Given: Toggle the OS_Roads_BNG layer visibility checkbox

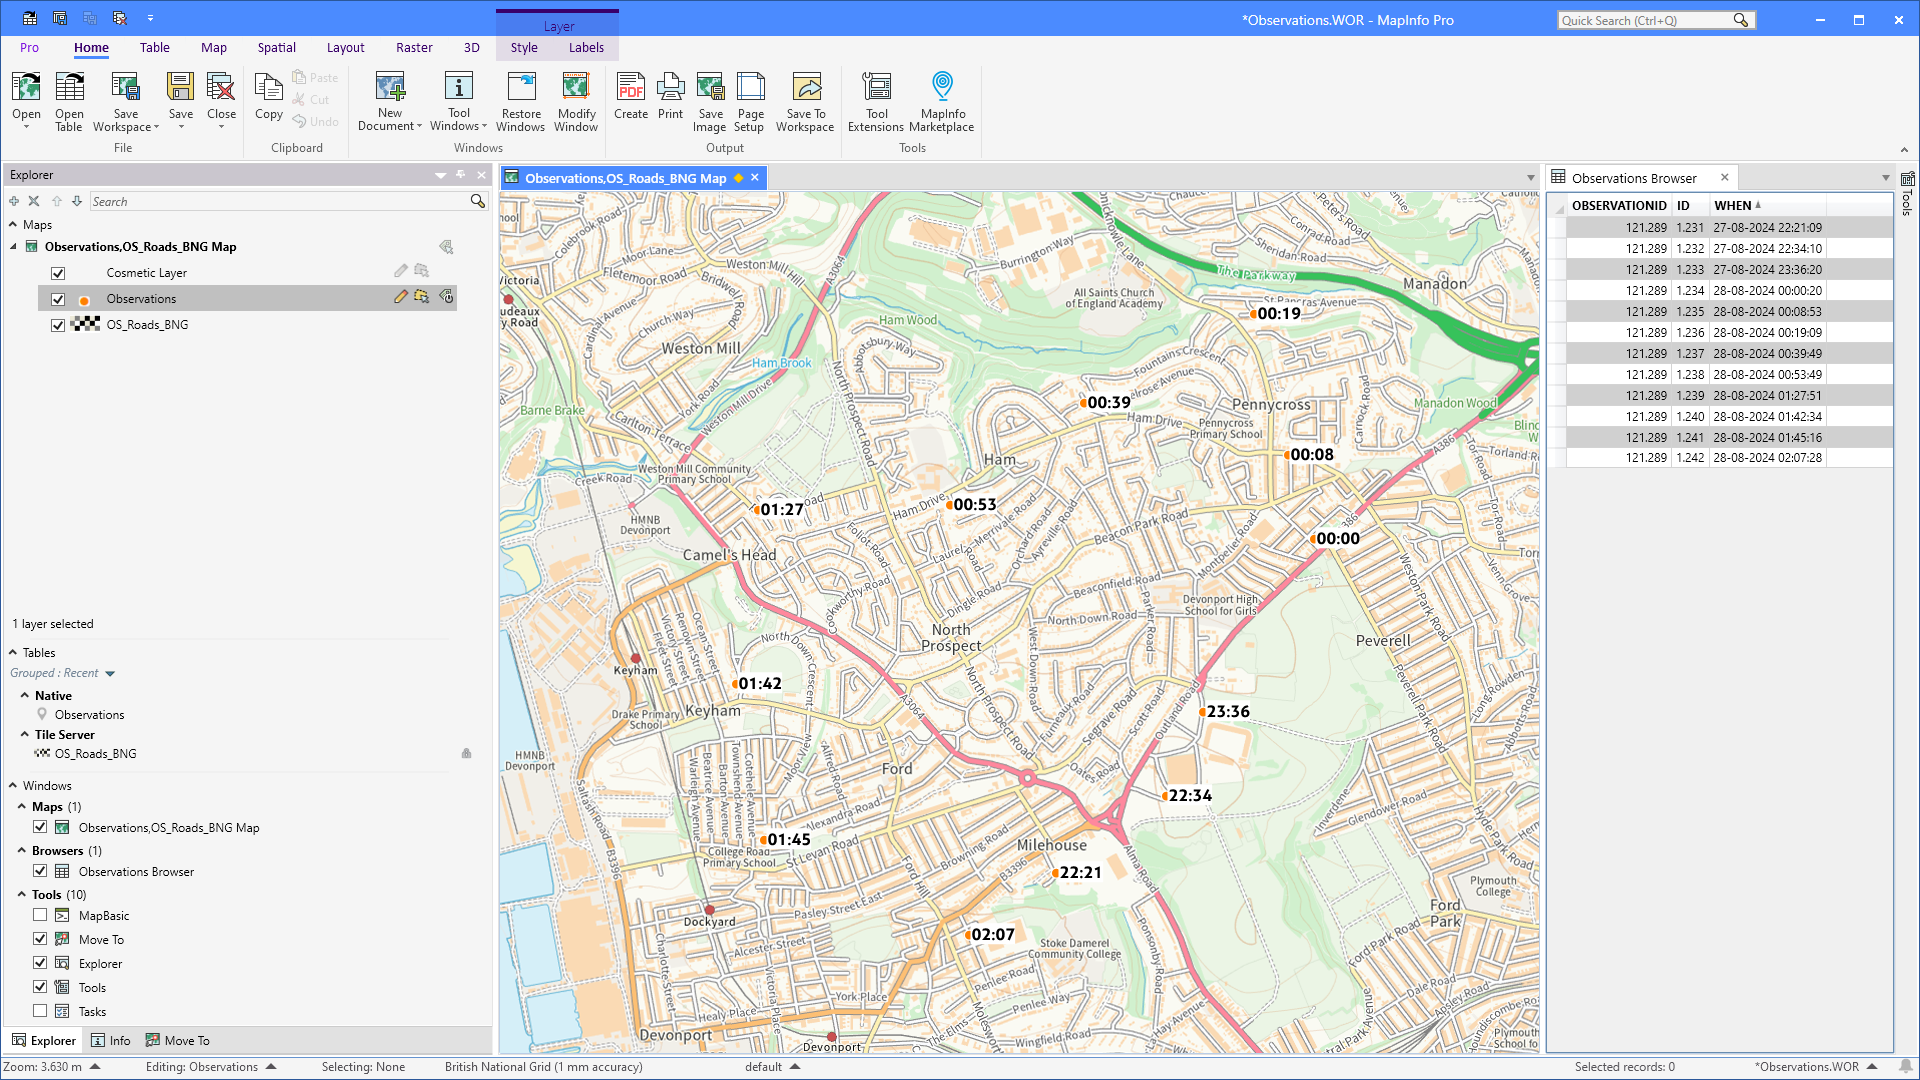Looking at the screenshot, I should (58, 325).
